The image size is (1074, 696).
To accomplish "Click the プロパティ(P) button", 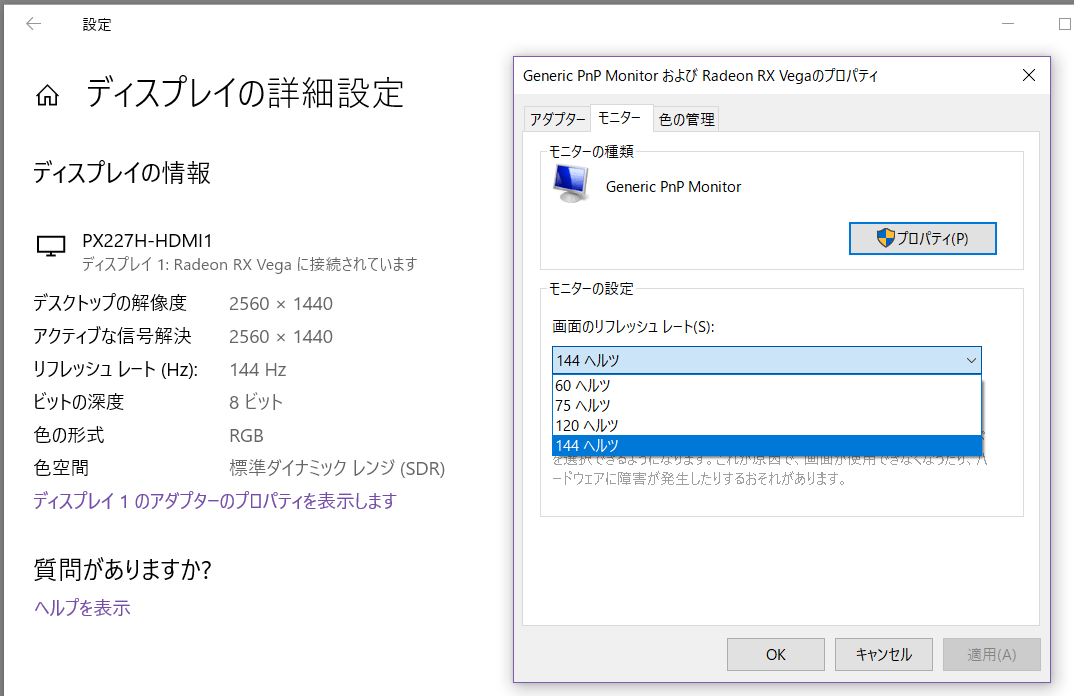I will point(923,238).
